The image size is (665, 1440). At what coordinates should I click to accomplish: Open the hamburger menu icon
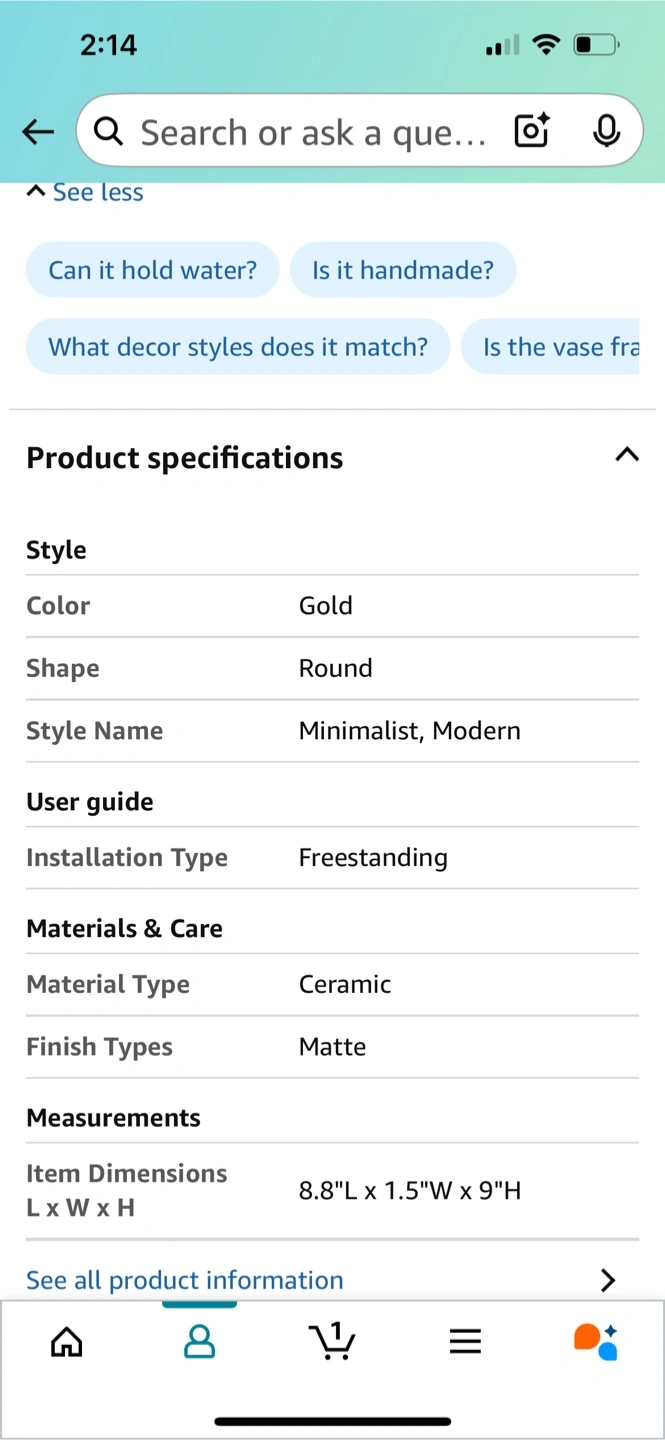(465, 1341)
